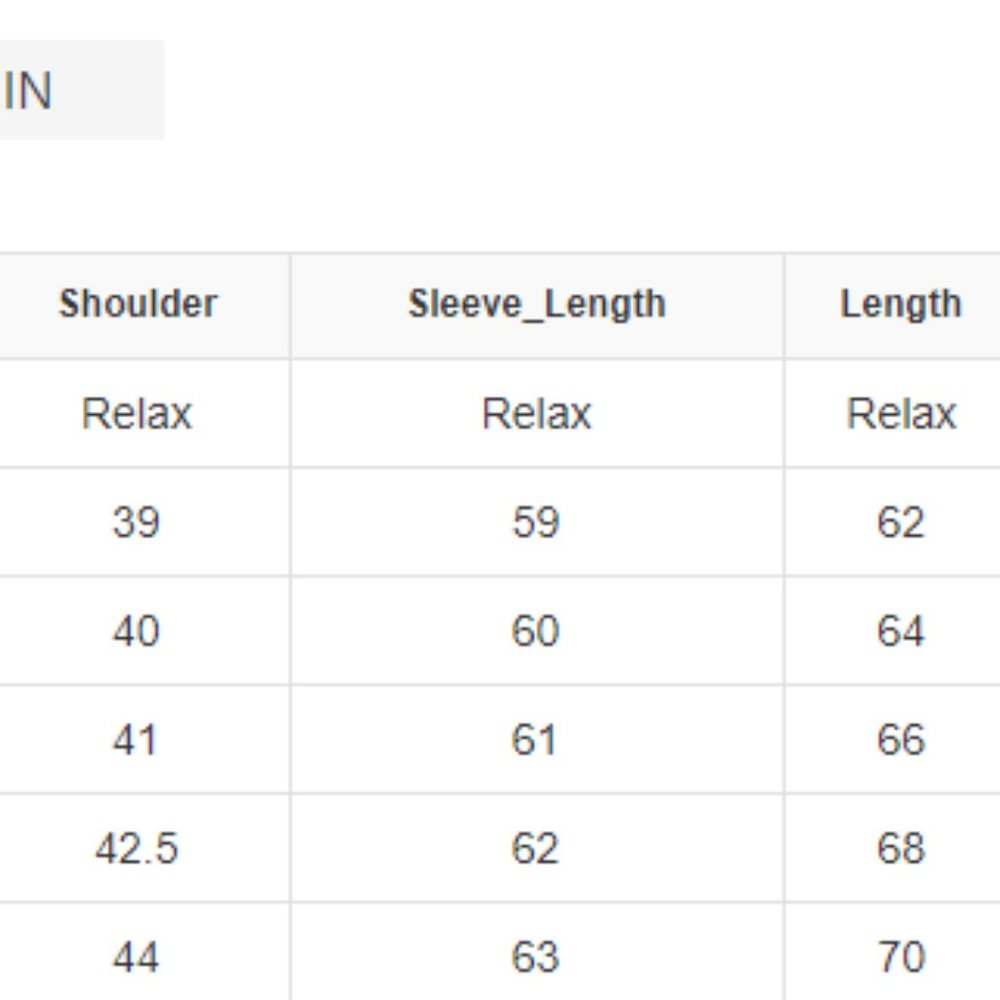Select the sleeve length value 60
This screenshot has height=1000, width=1000.
click(536, 631)
